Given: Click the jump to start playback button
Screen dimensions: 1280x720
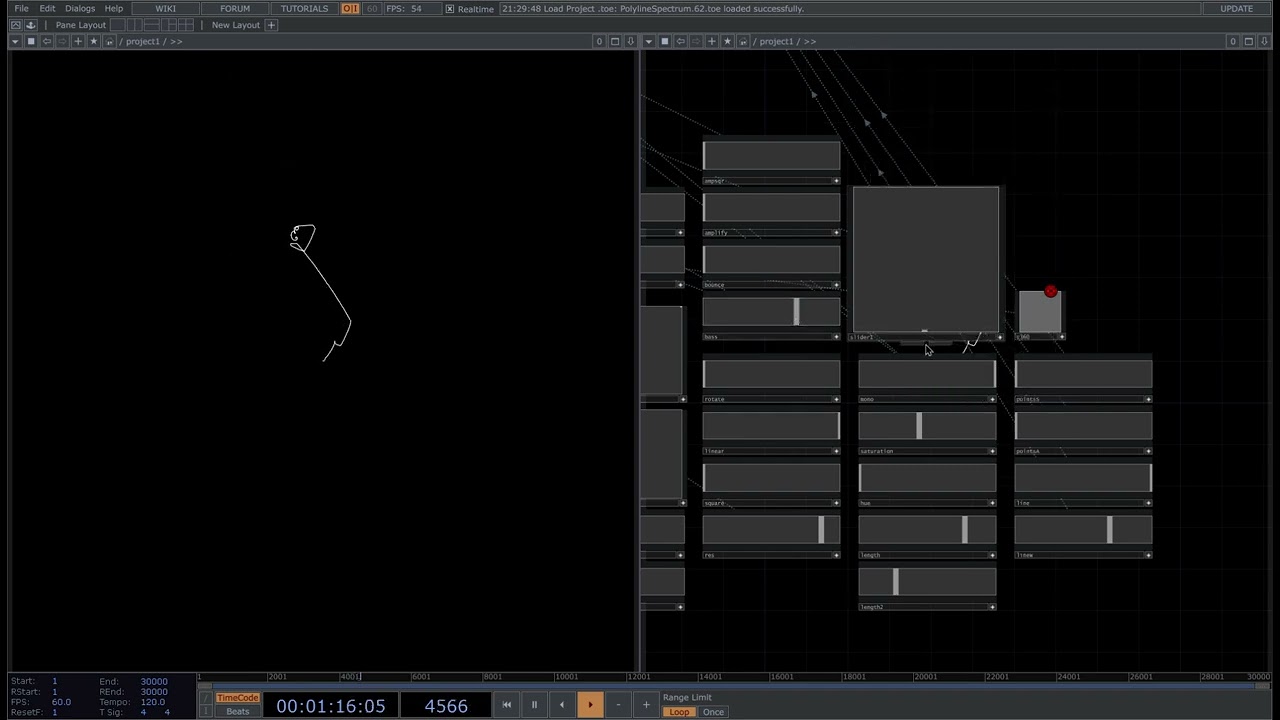Looking at the screenshot, I should point(506,705).
